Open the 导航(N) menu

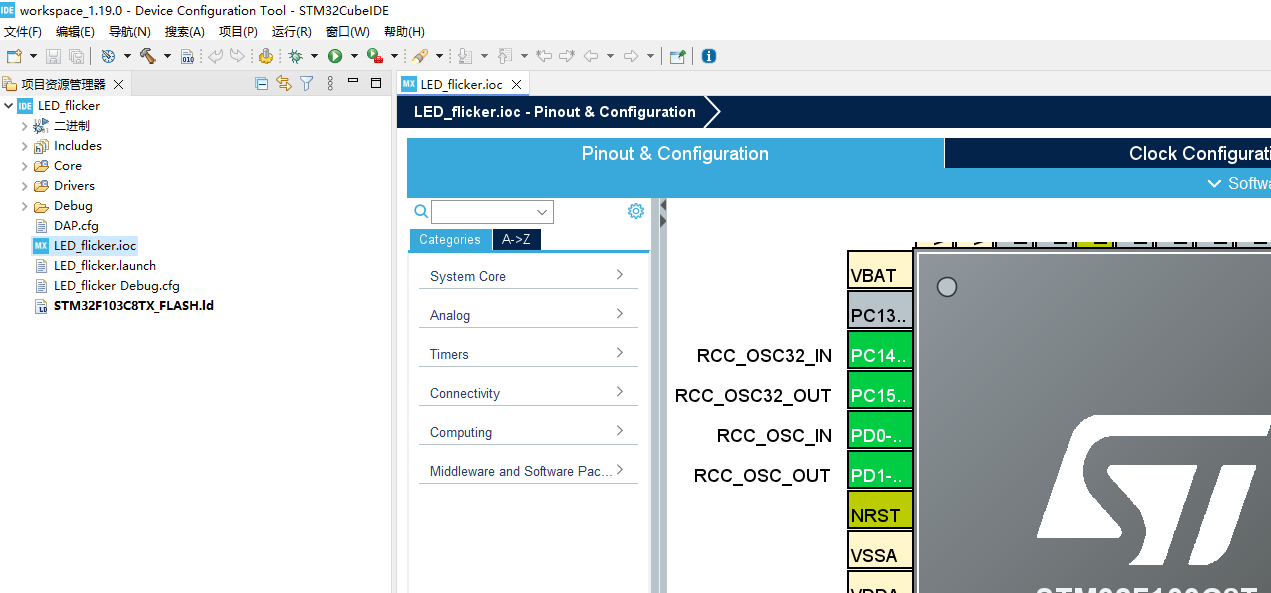coord(129,32)
